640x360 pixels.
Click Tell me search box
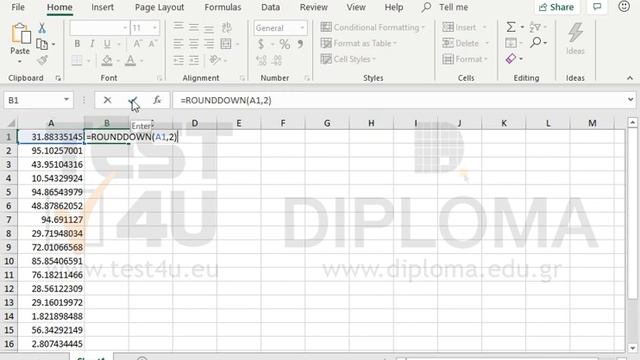coord(445,7)
